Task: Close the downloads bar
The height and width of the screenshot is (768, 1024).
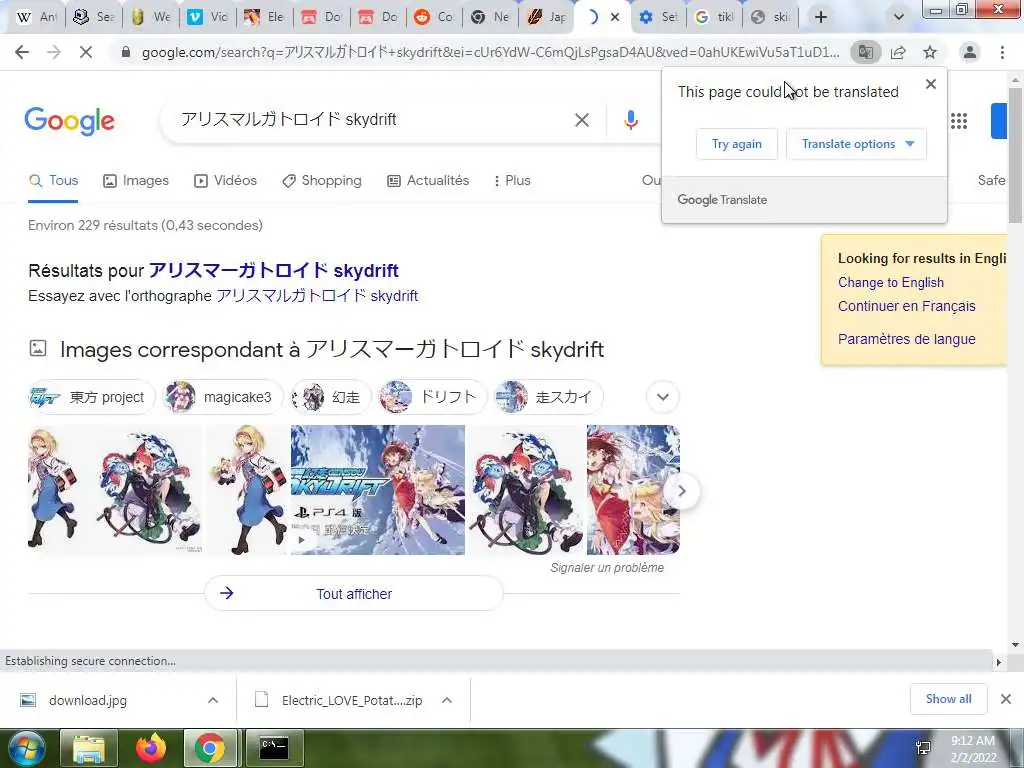Action: click(x=1006, y=699)
